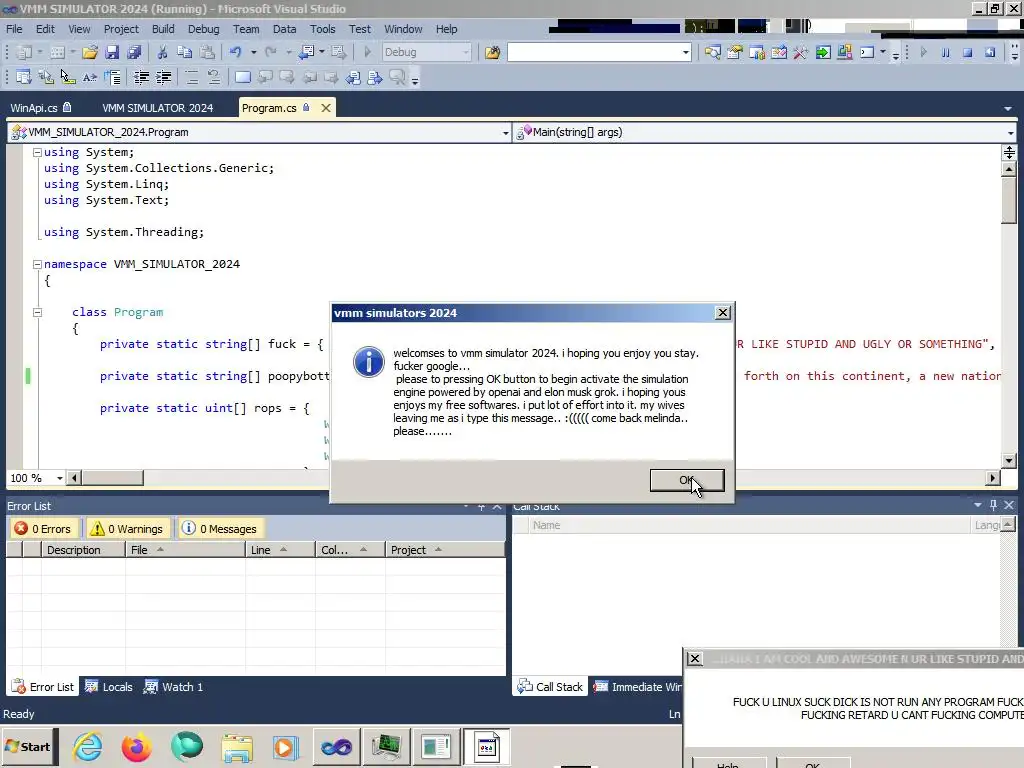This screenshot has width=1024, height=768.
Task: Open the VMM_SIMULATOR_2024.Program class dropdown
Action: pyautogui.click(x=505, y=133)
